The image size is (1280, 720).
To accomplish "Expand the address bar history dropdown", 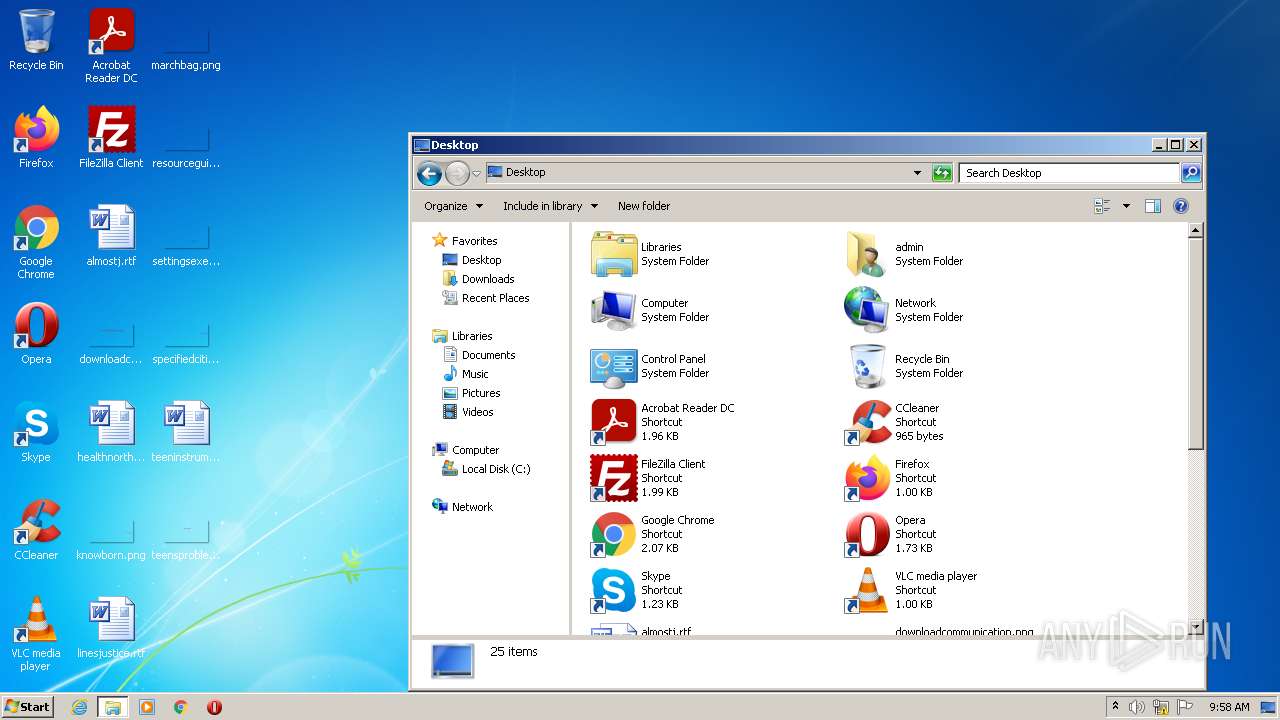I will tap(917, 173).
